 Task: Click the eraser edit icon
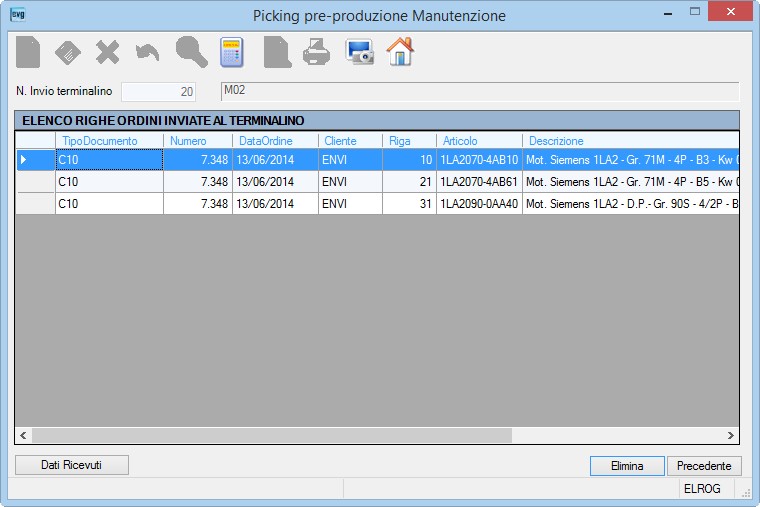pyautogui.click(x=68, y=52)
